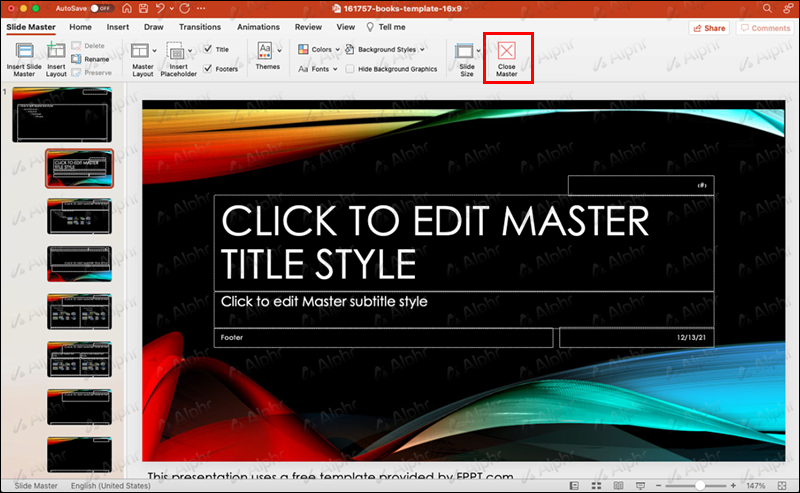Enable Hide Background Graphics checkbox
Viewport: 800px width, 493px height.
click(350, 69)
